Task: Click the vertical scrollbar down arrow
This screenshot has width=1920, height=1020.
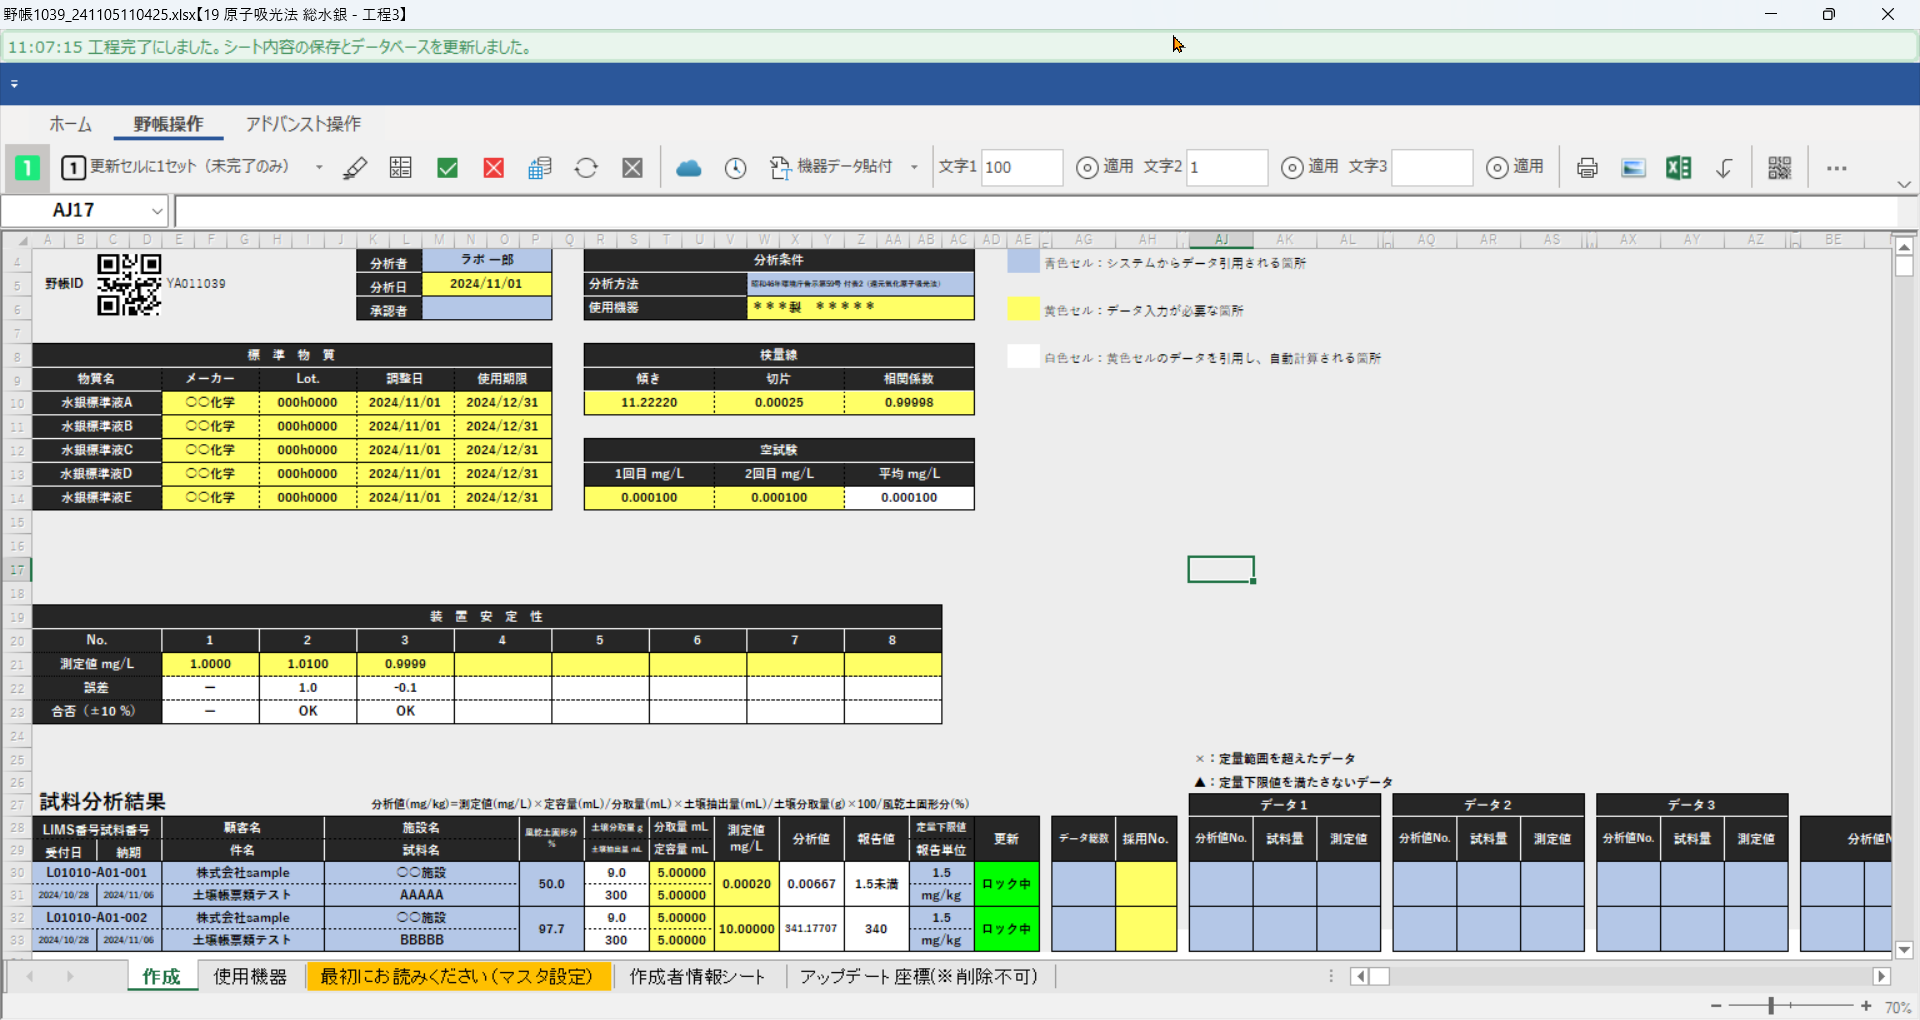Action: (1904, 950)
